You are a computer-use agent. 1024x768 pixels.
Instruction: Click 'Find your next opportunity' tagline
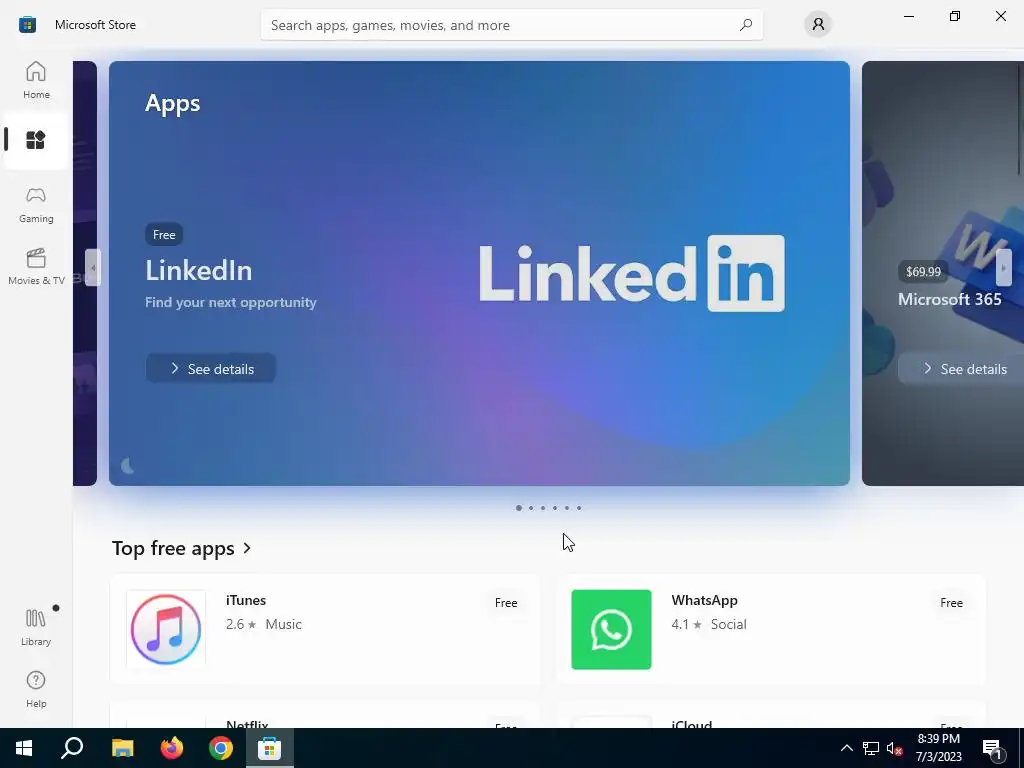[x=231, y=302]
